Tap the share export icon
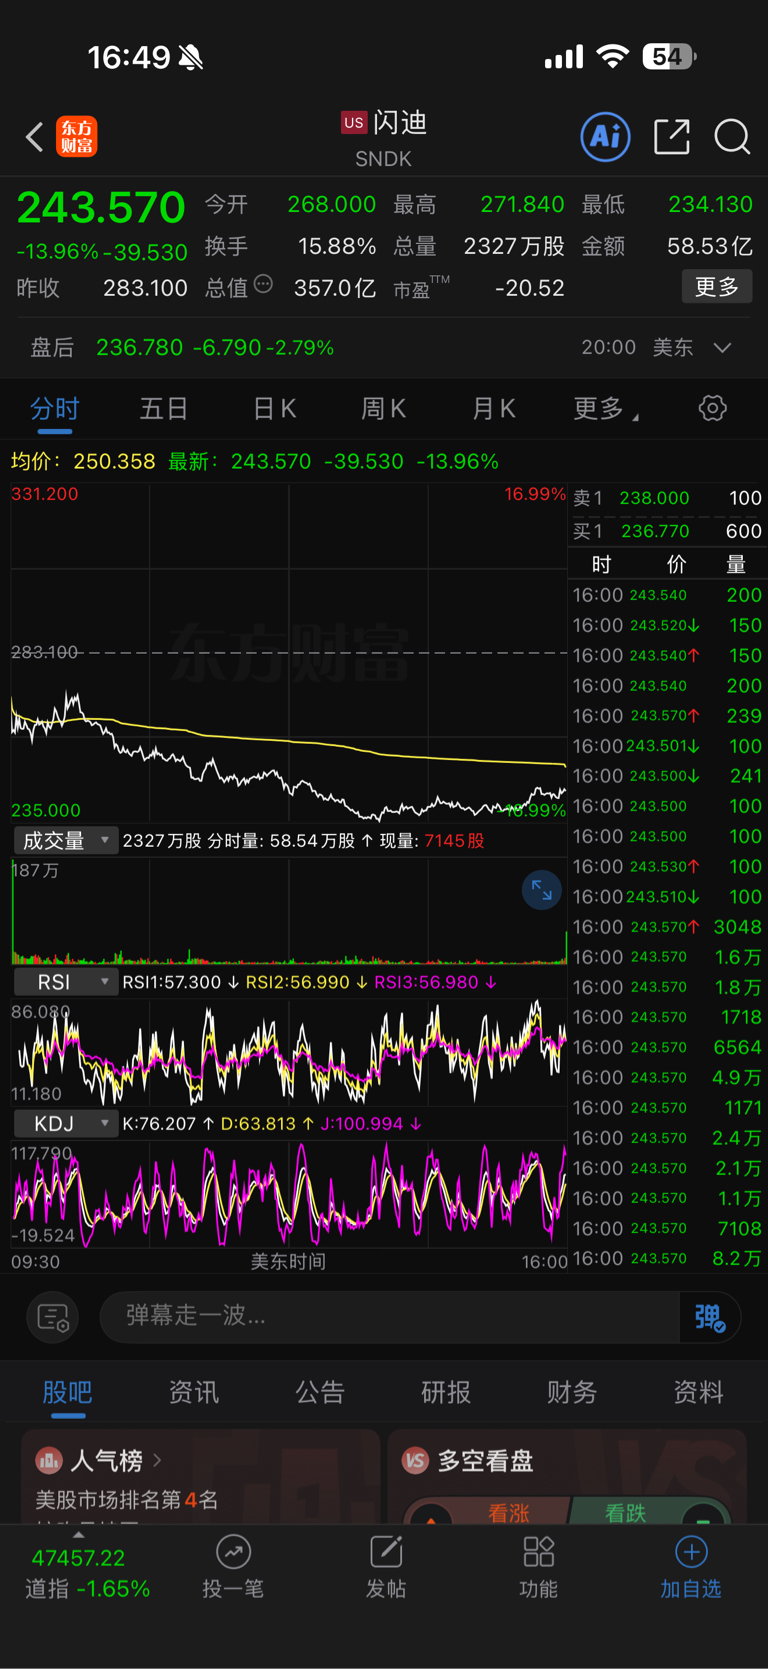 [x=672, y=137]
